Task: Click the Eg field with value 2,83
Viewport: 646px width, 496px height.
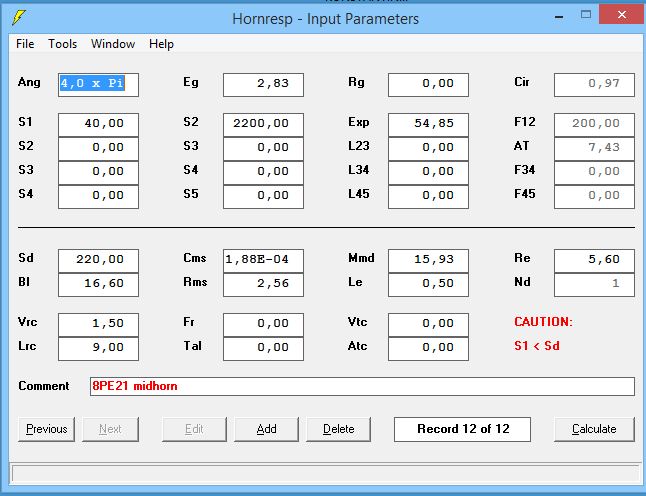Action: [263, 85]
